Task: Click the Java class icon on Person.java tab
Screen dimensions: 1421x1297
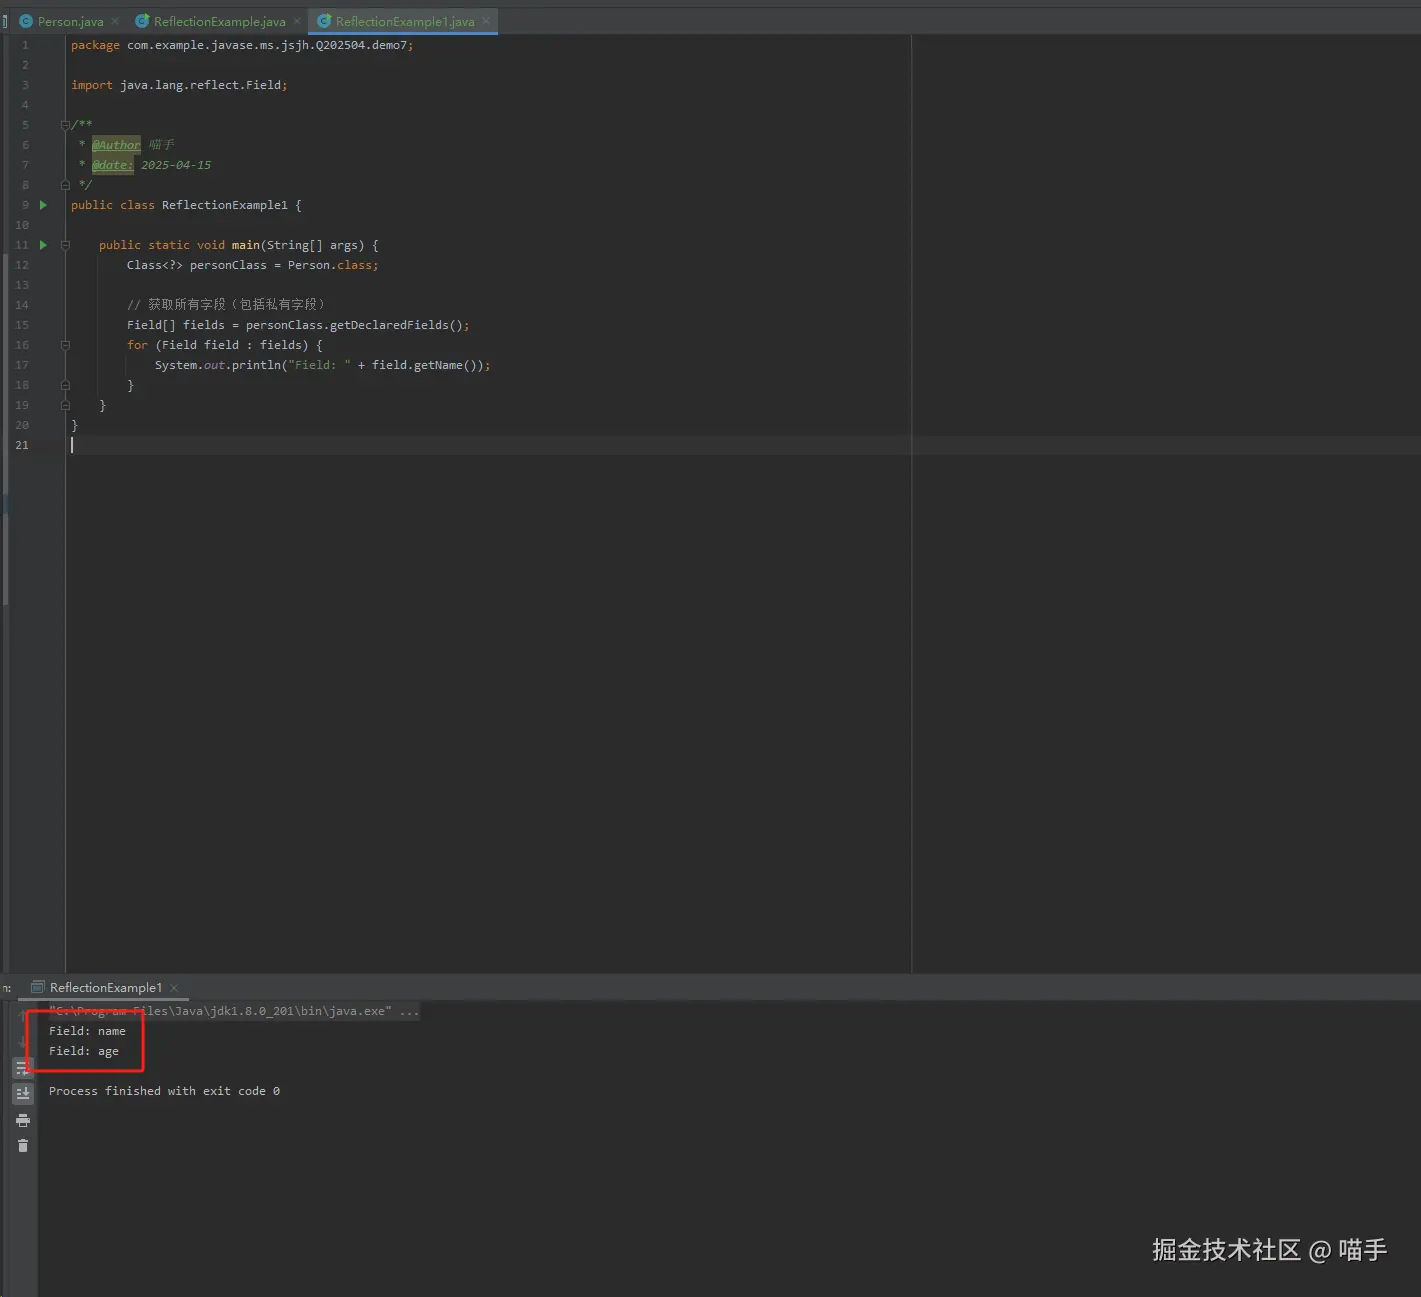Action: point(26,21)
